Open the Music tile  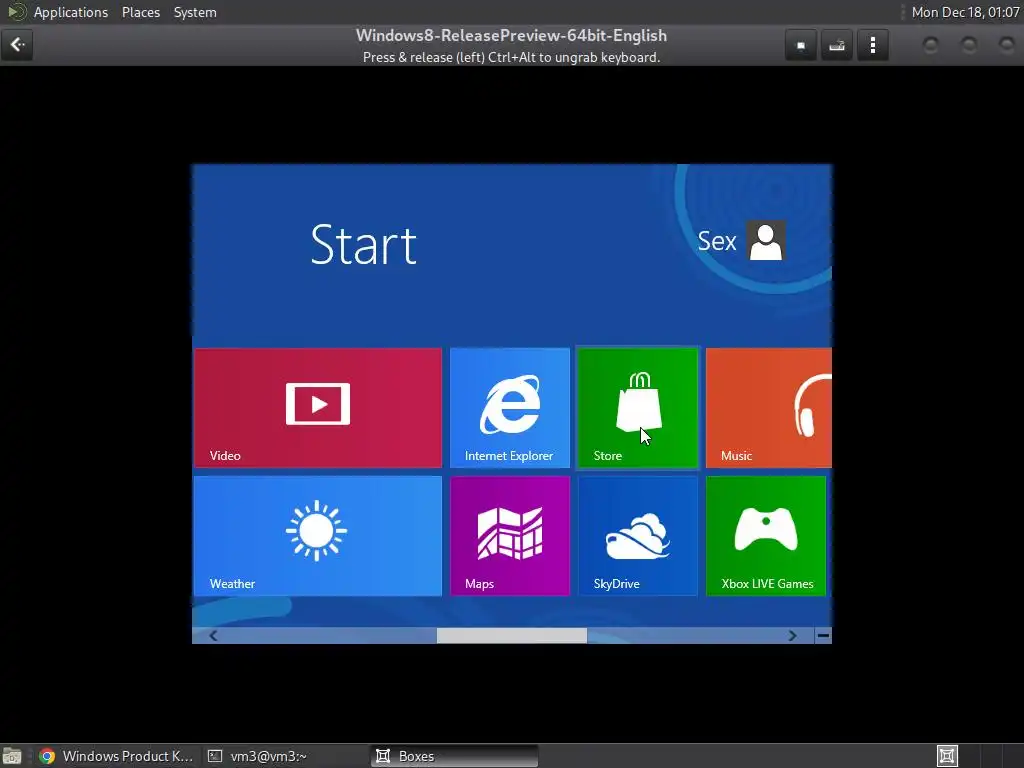pyautogui.click(x=769, y=408)
